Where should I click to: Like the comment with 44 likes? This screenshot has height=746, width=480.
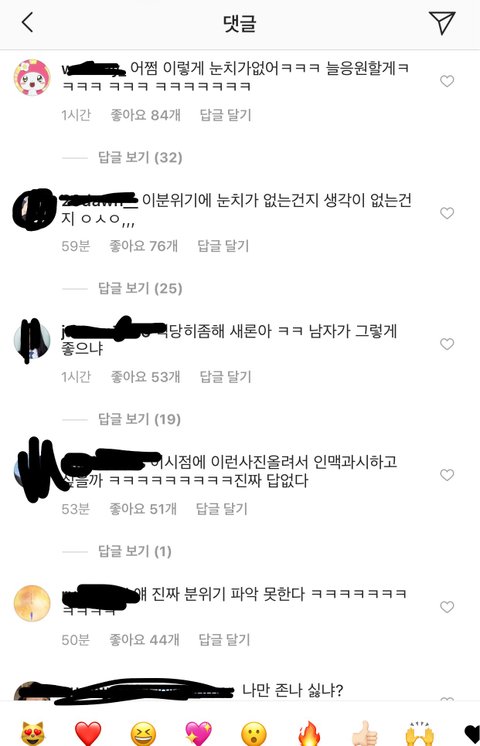click(x=447, y=607)
